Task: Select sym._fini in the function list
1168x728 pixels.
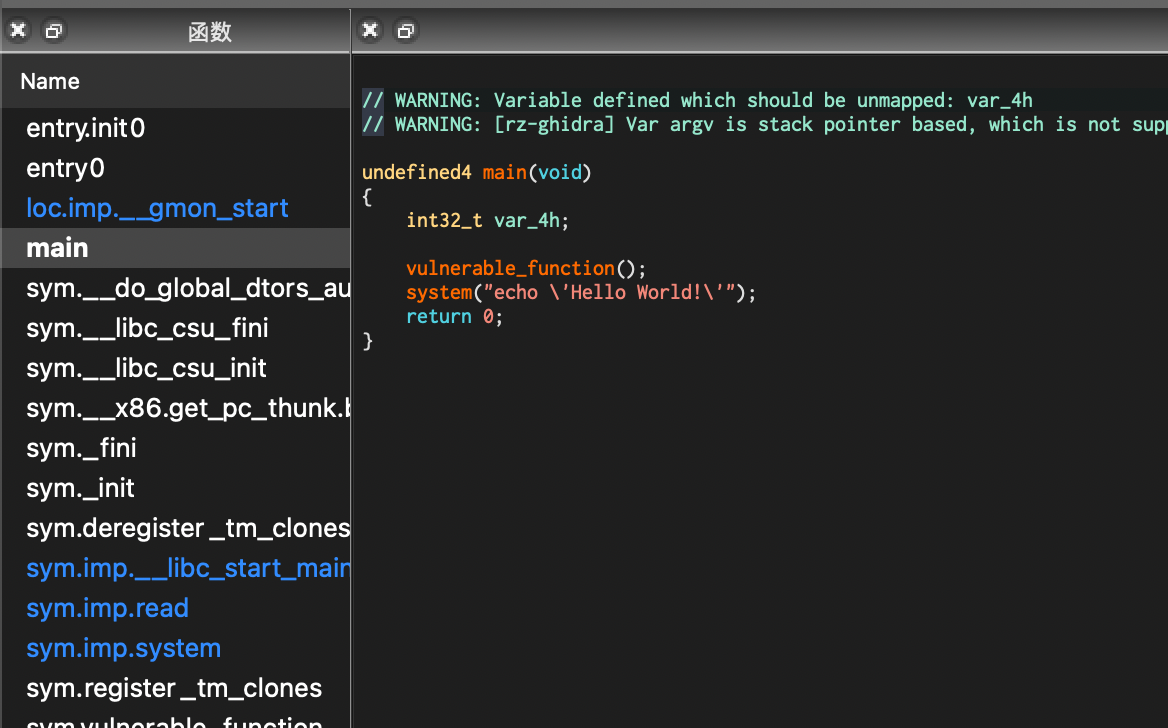Action: point(81,448)
